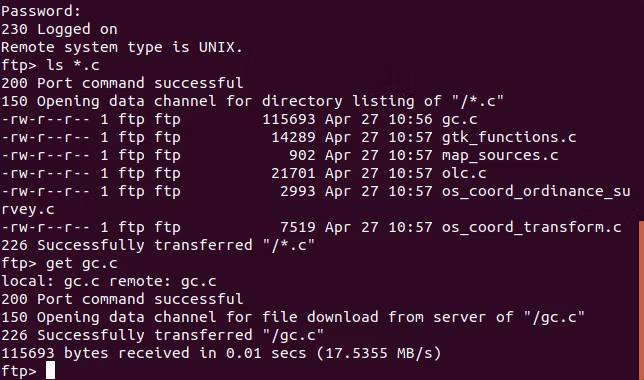Click the '230 Logged on' message
The image size is (644, 380).
[x=59, y=30]
